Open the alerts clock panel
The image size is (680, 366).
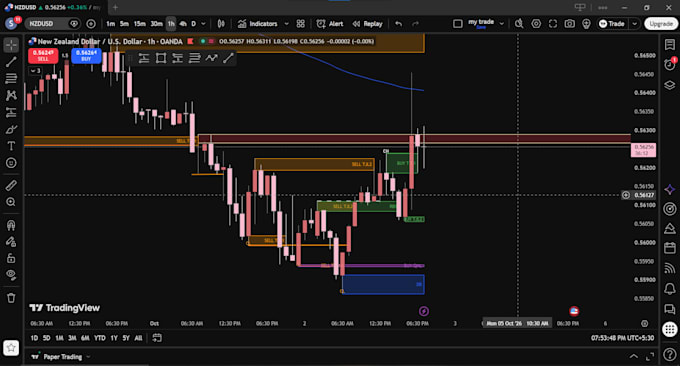click(x=670, y=65)
